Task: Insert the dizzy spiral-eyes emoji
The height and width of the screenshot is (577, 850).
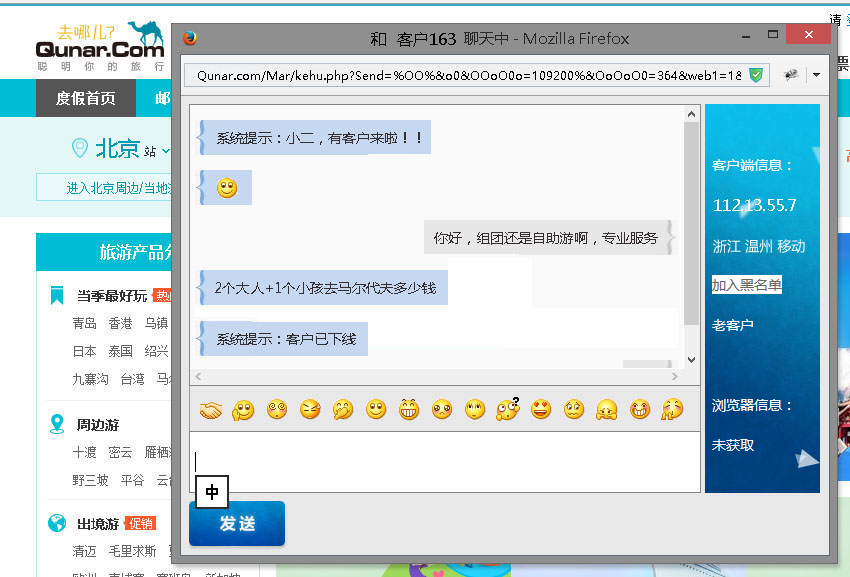Action: [x=276, y=409]
